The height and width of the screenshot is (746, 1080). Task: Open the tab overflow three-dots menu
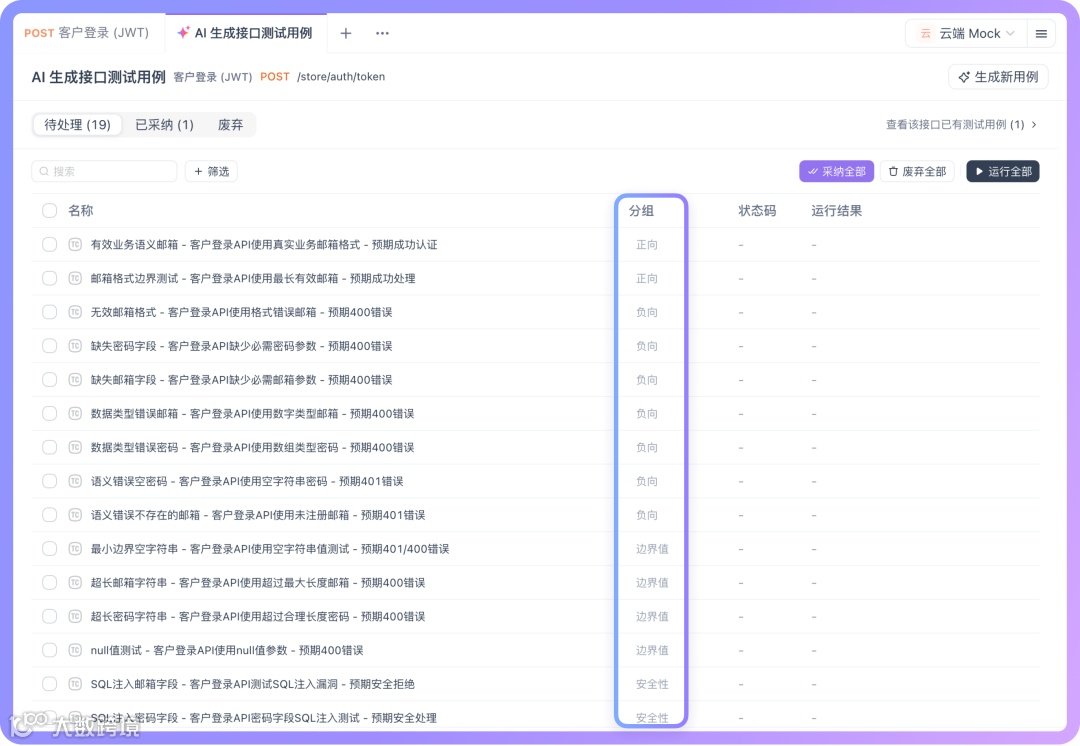(x=382, y=33)
